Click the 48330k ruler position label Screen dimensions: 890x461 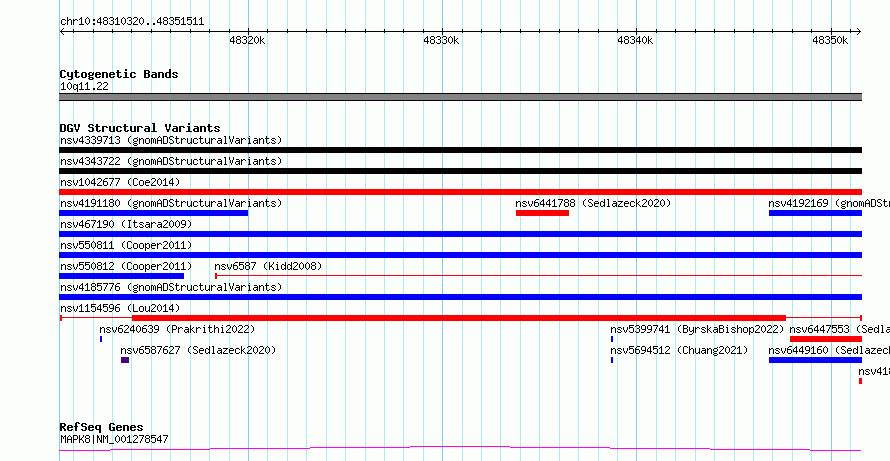tap(441, 41)
